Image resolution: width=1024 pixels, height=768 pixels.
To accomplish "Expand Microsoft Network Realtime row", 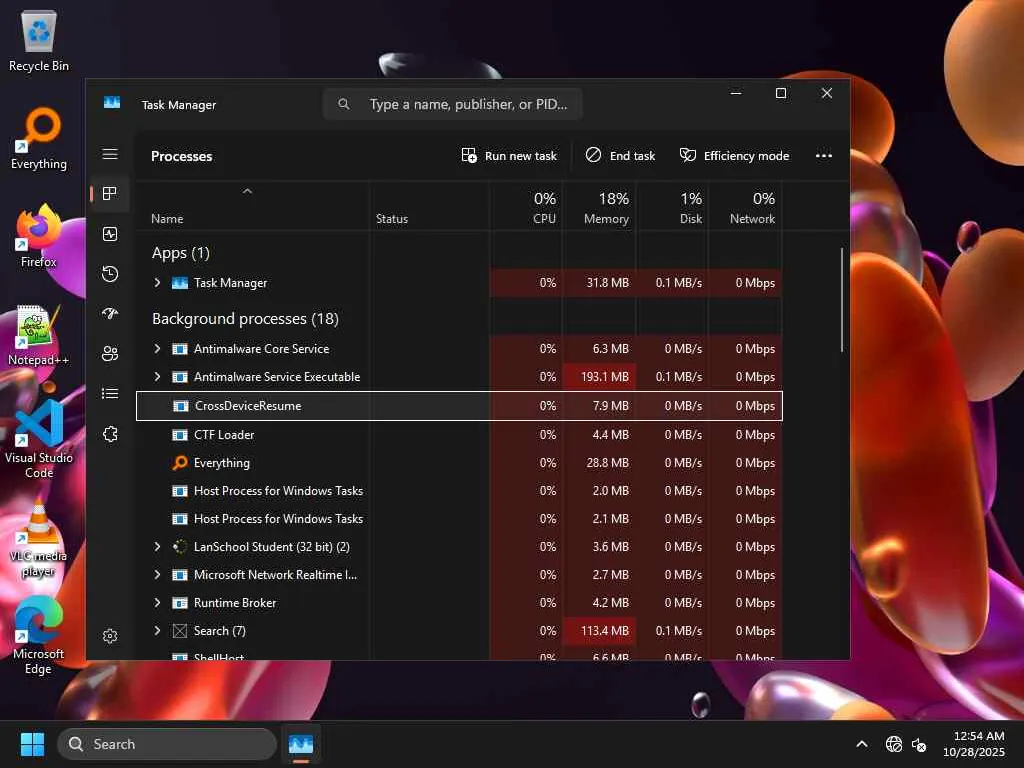I will pos(157,574).
